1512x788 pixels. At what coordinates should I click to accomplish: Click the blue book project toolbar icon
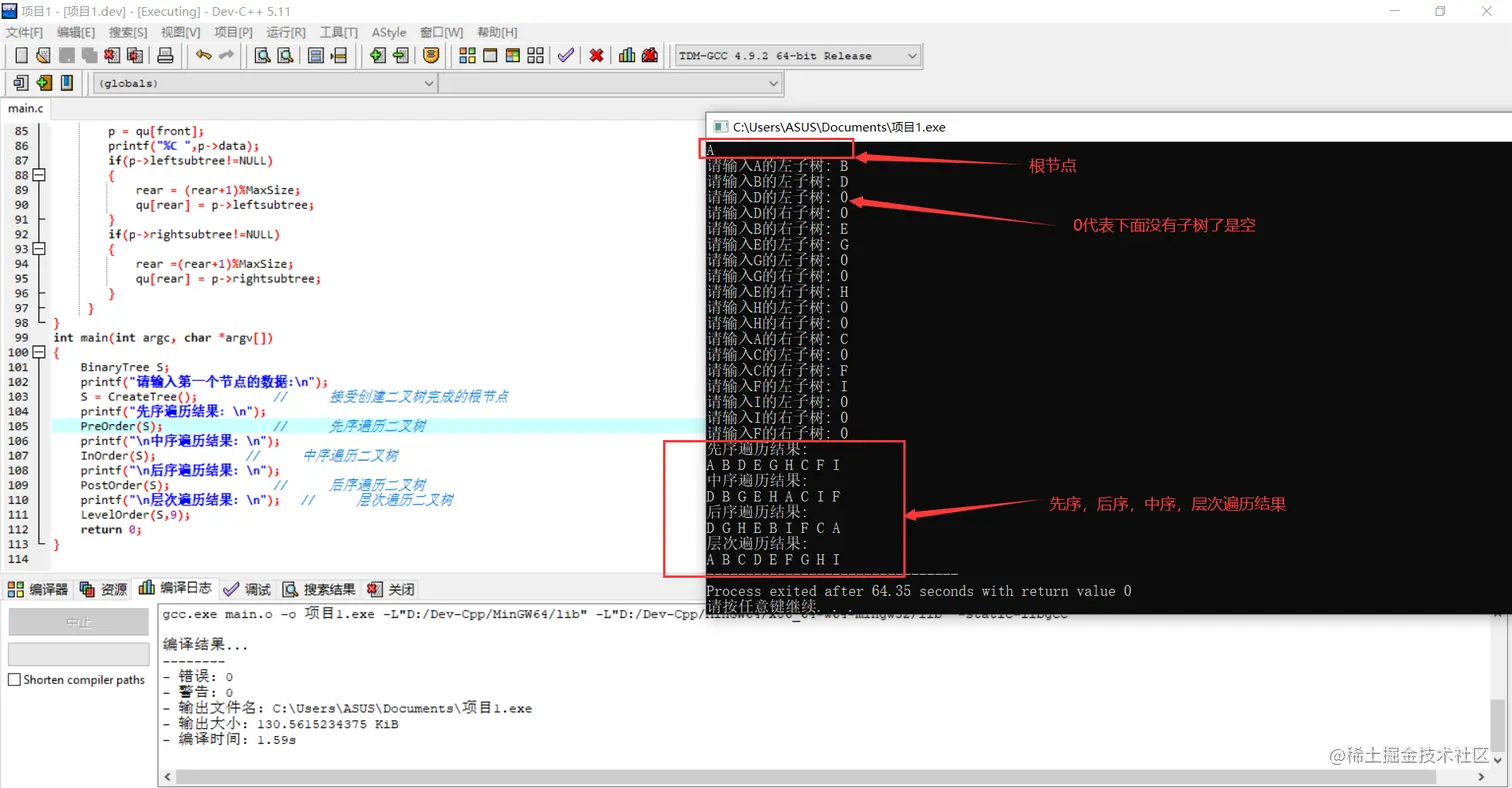(66, 83)
